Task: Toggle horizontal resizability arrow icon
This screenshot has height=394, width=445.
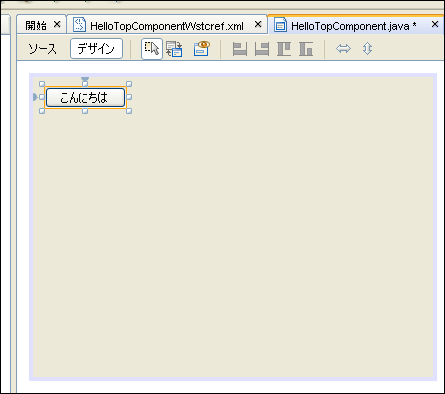Action: (343, 49)
